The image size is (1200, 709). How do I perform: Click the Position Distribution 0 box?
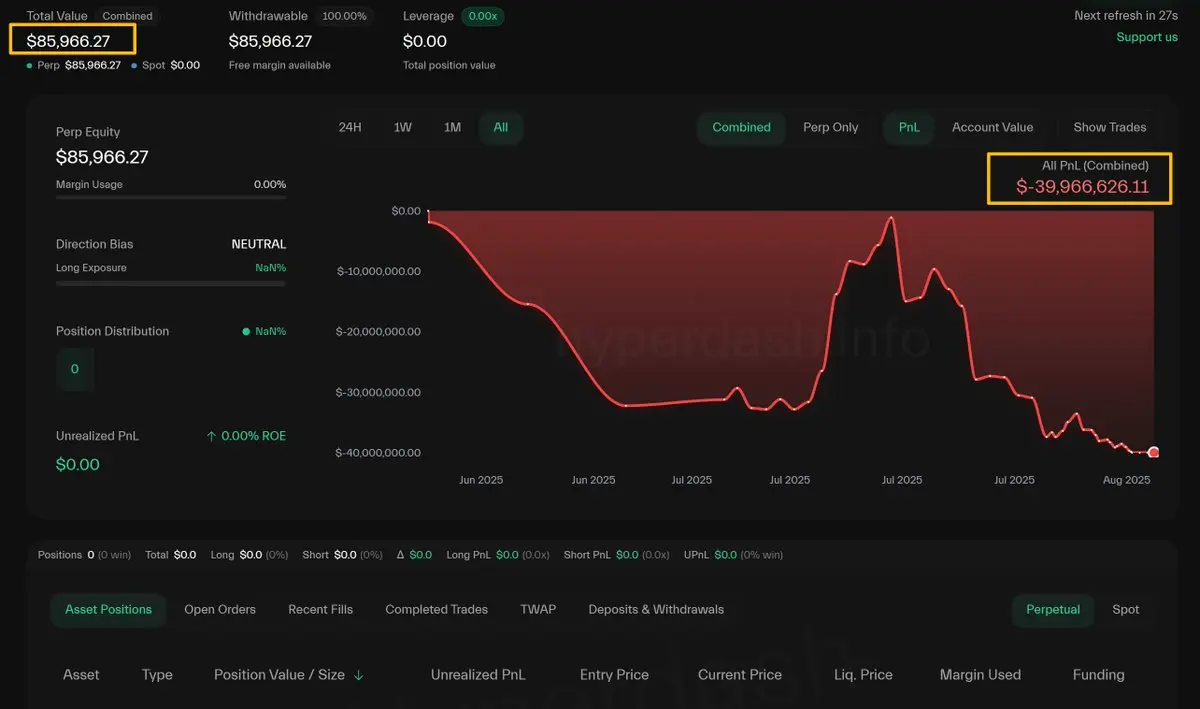(x=75, y=369)
